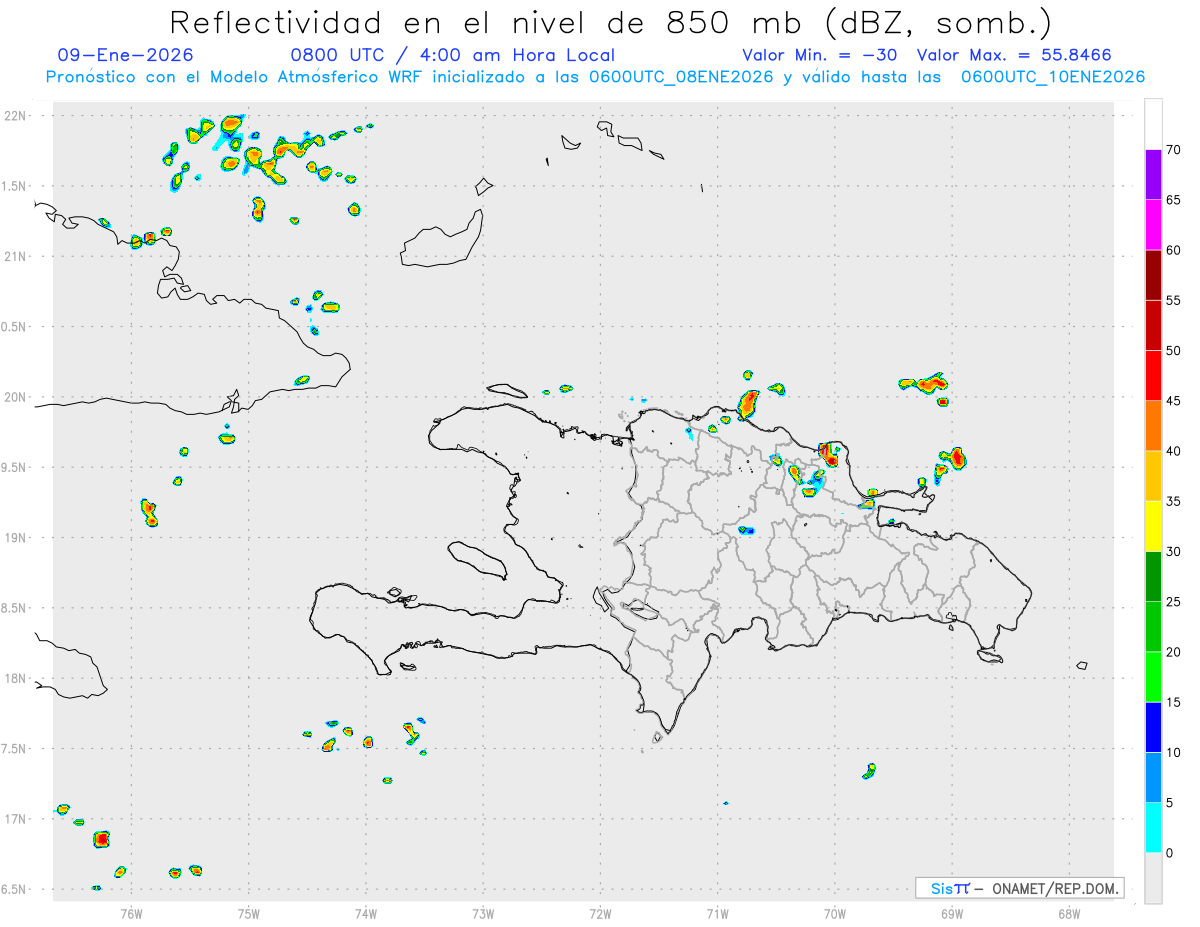1200x927 pixels.
Task: Click the magenta 60–65 dBZ colorbar segment
Action: (1153, 225)
